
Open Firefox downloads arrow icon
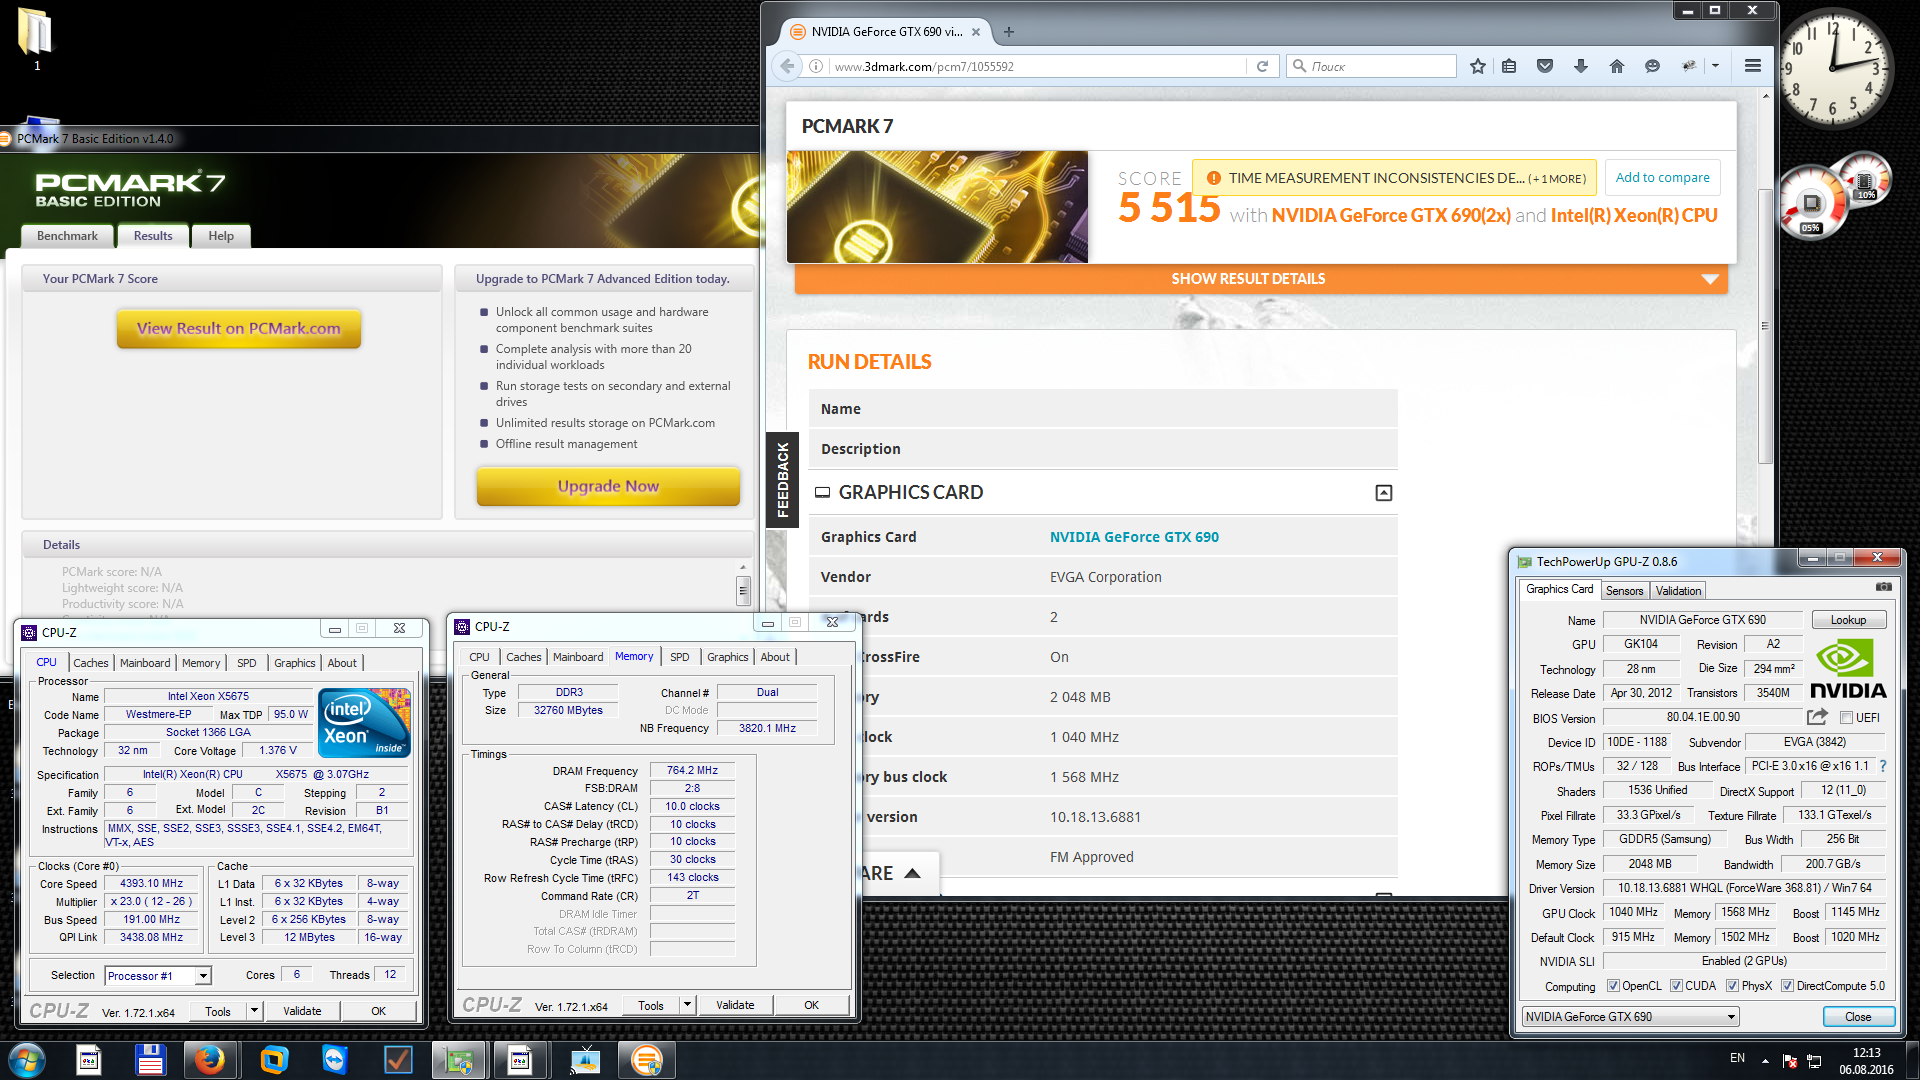coord(1581,66)
